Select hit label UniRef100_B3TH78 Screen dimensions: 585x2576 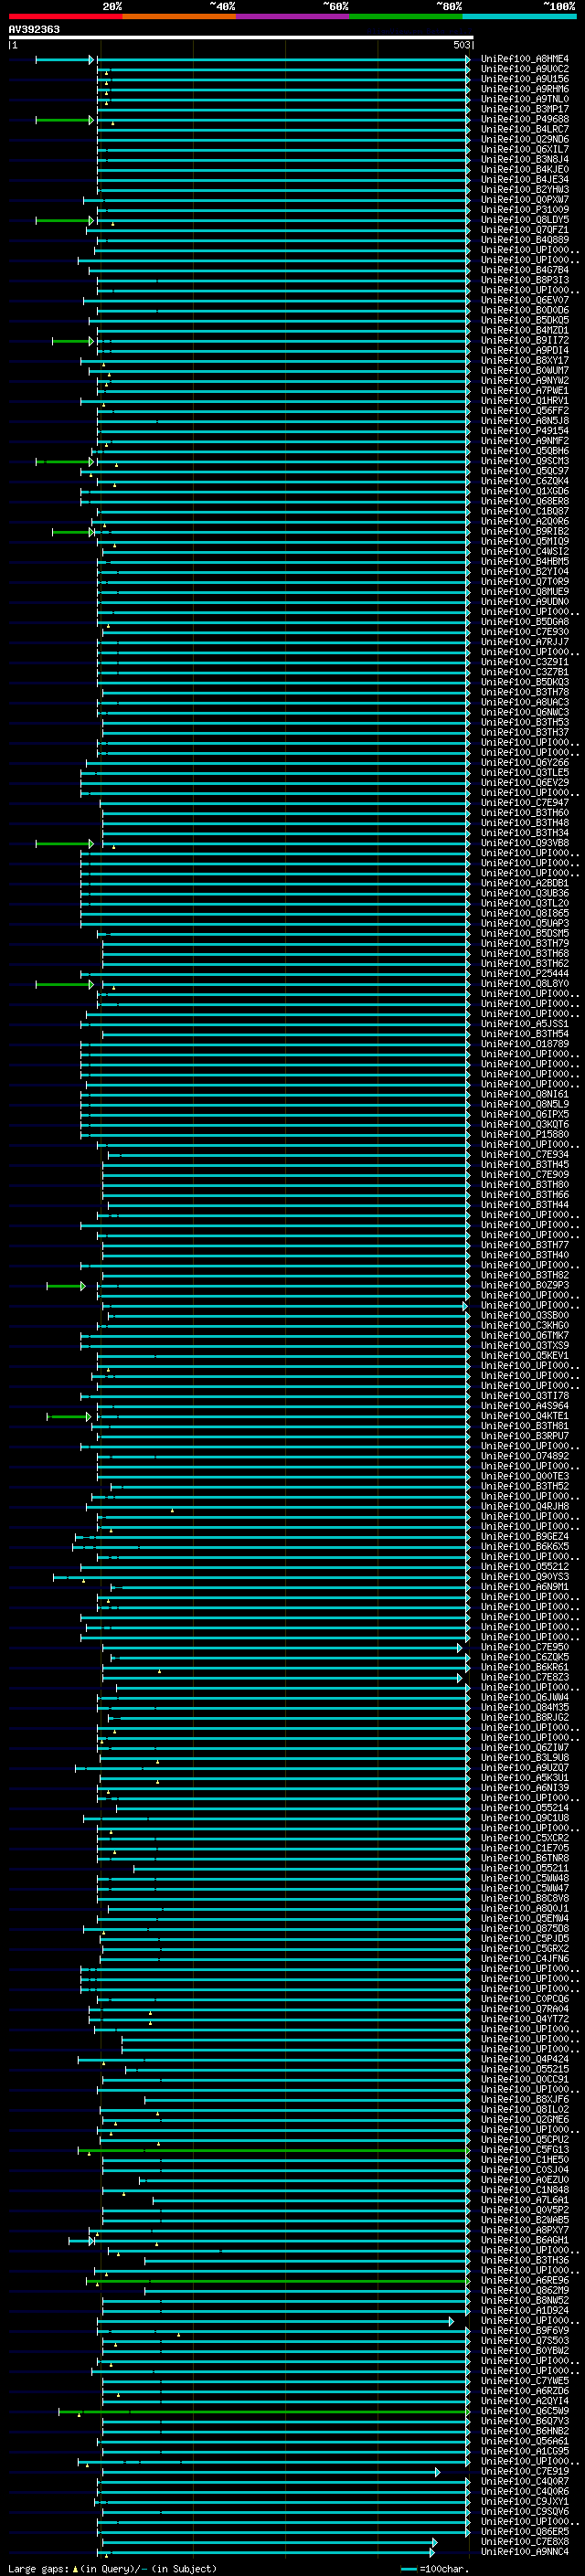524,692
